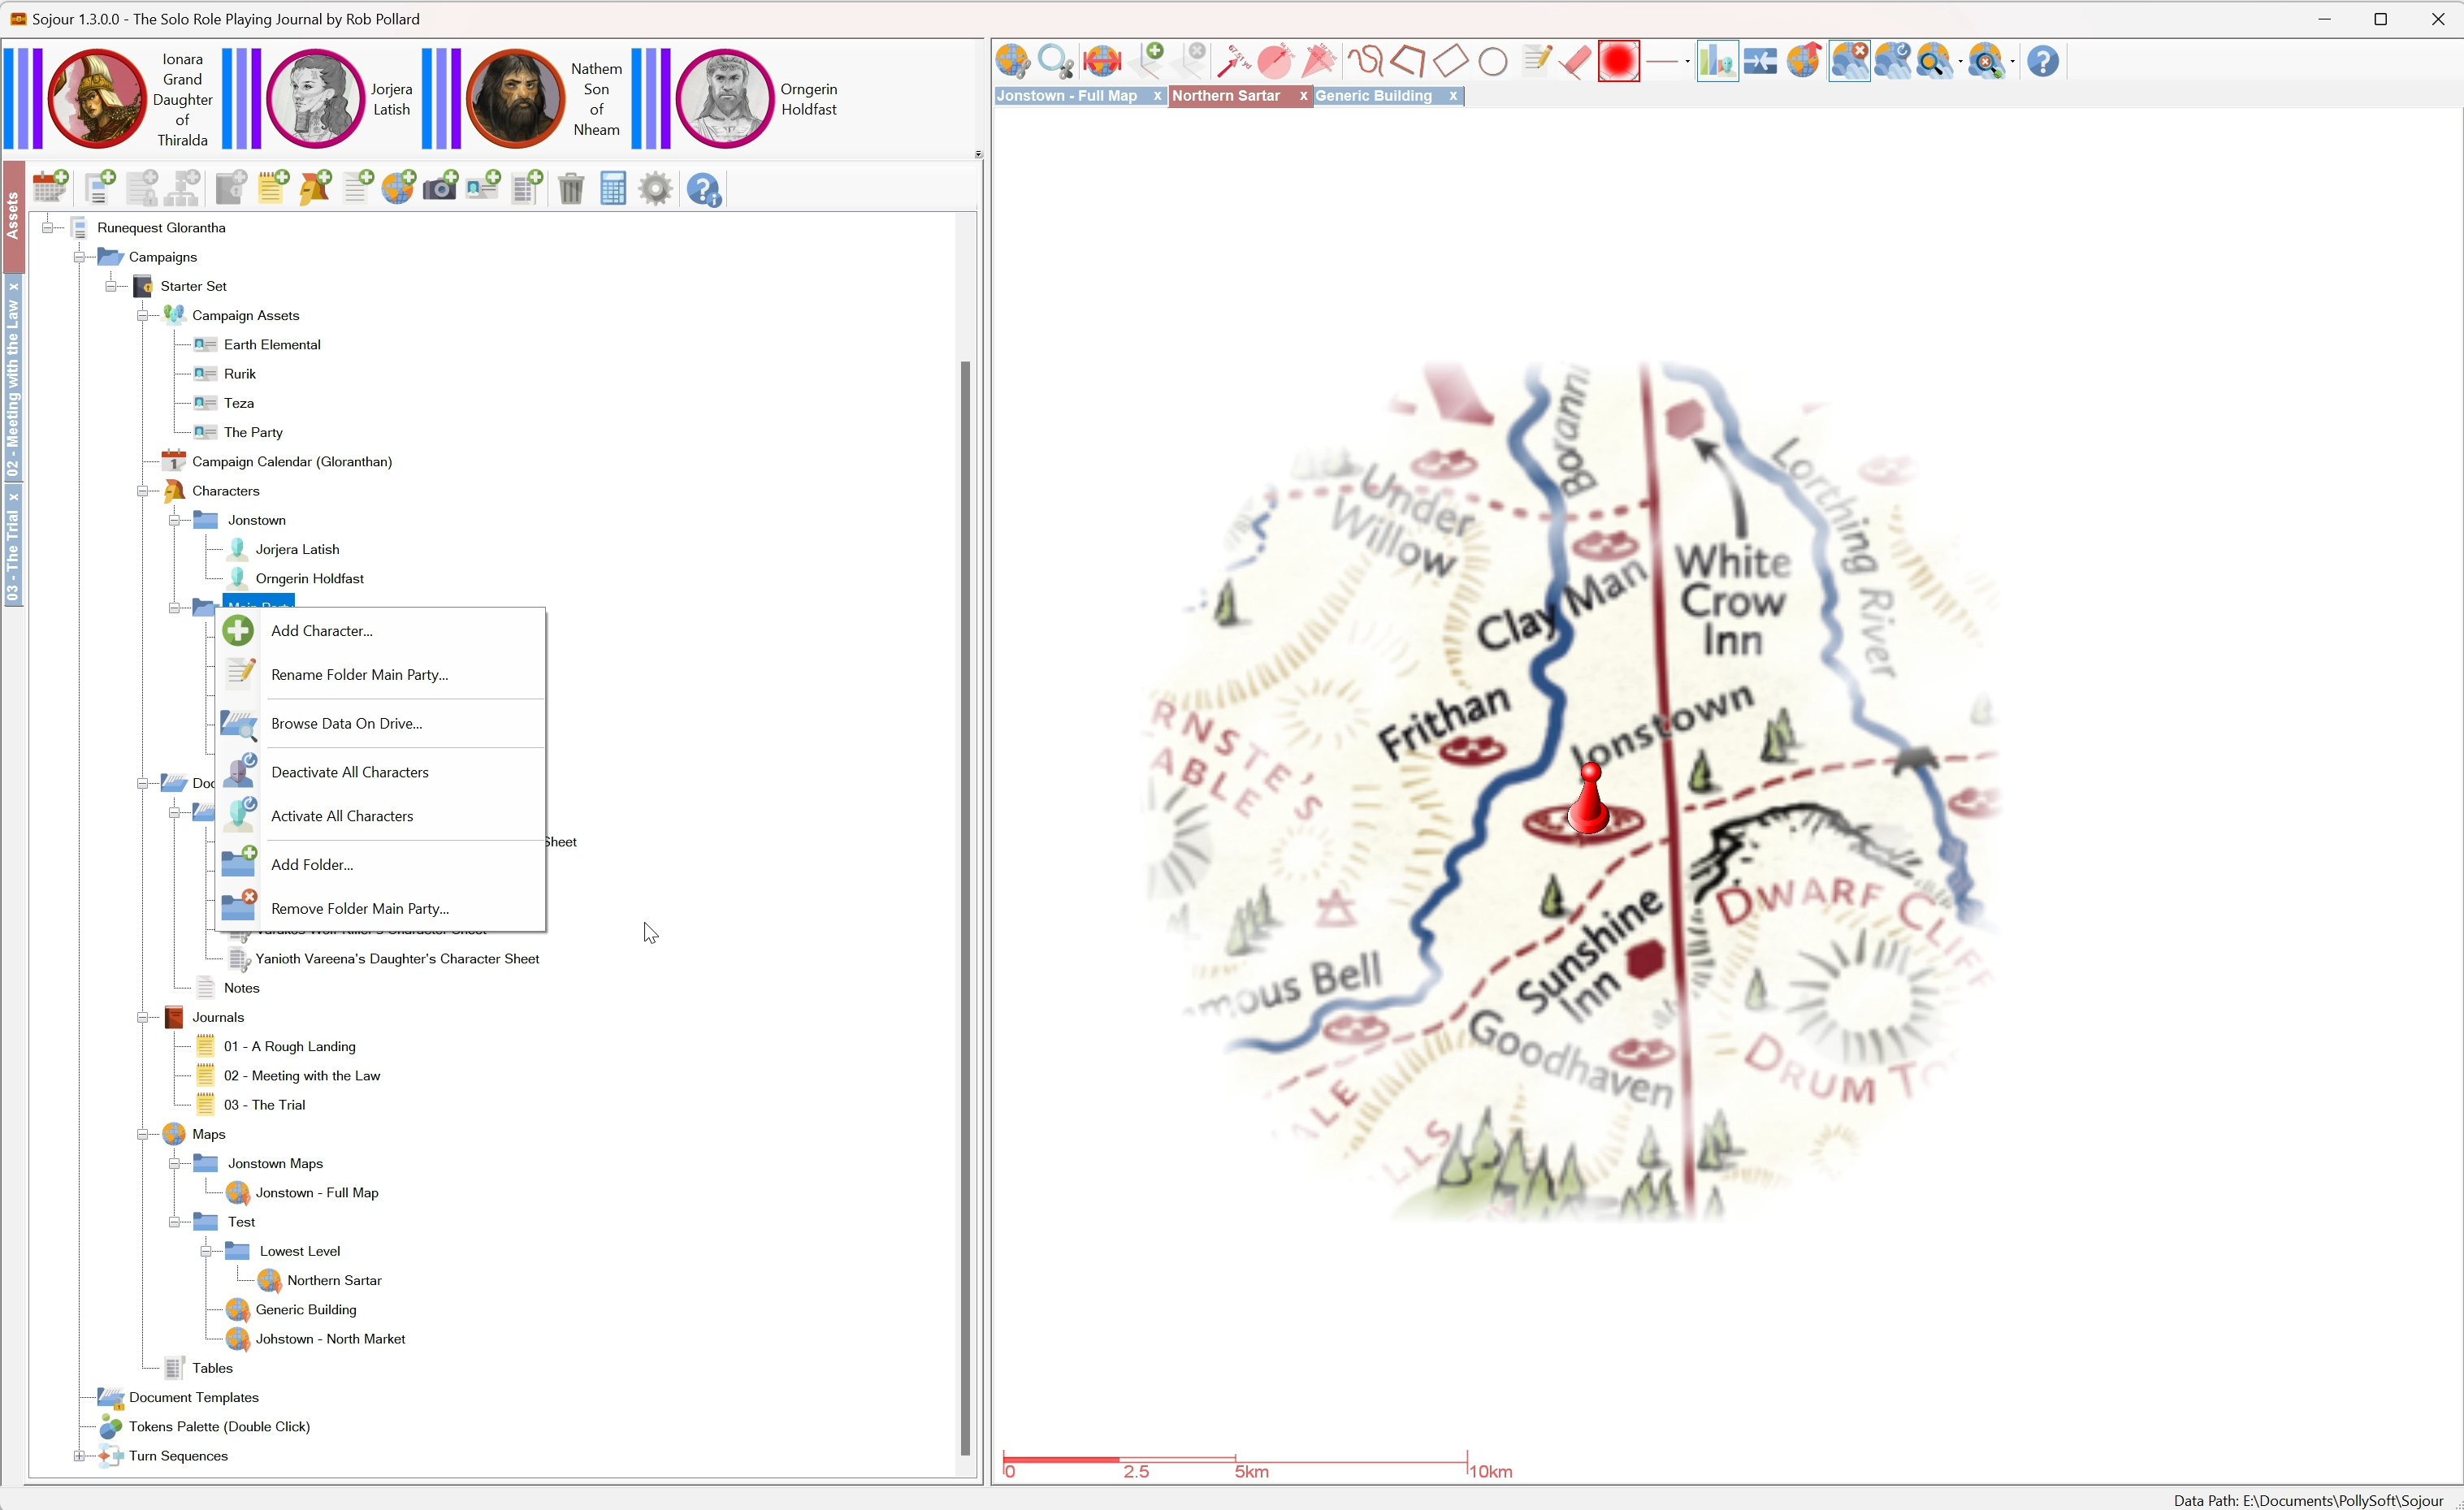
Task: Toggle the fog of war remove button
Action: point(1850,62)
